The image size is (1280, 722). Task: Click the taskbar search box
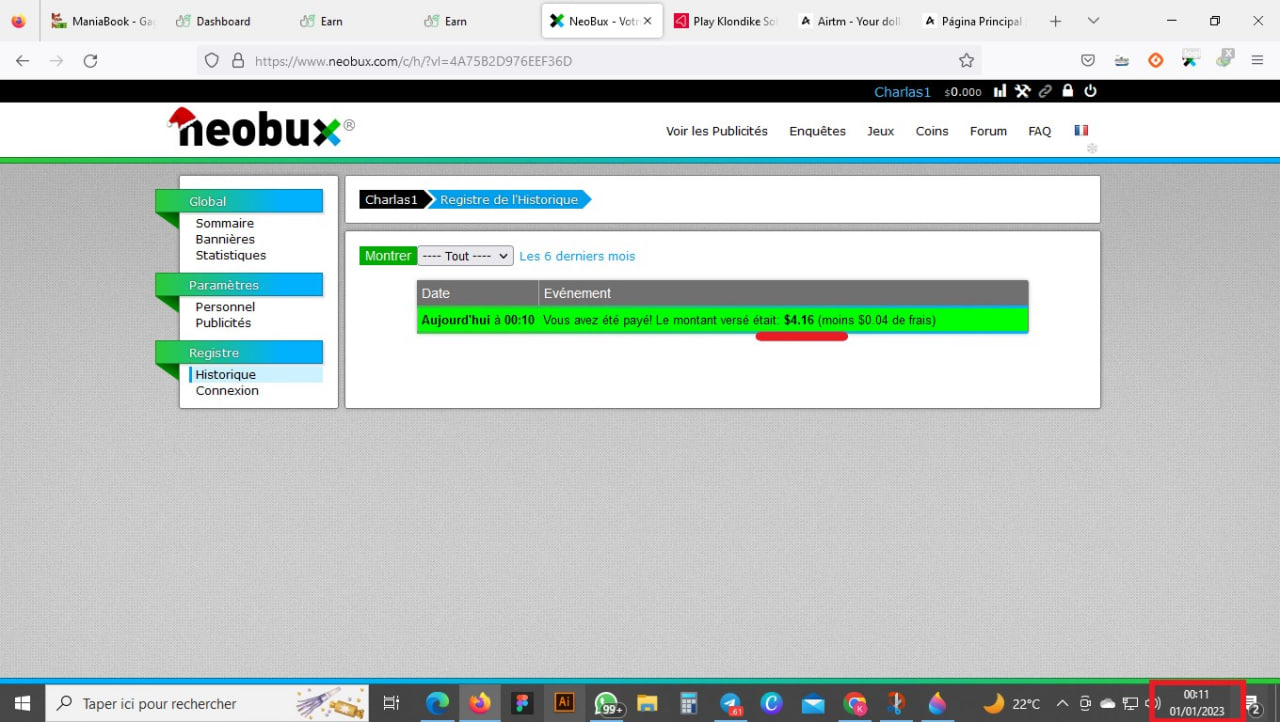[x=208, y=703]
